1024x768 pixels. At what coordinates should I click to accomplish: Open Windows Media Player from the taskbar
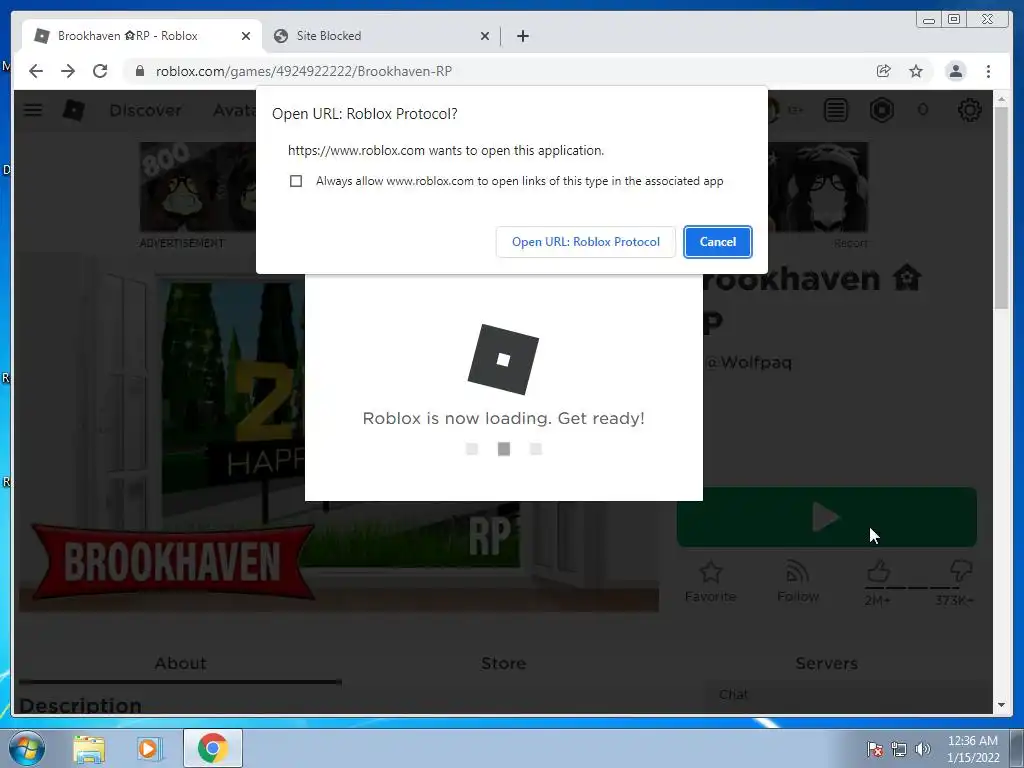[148, 748]
